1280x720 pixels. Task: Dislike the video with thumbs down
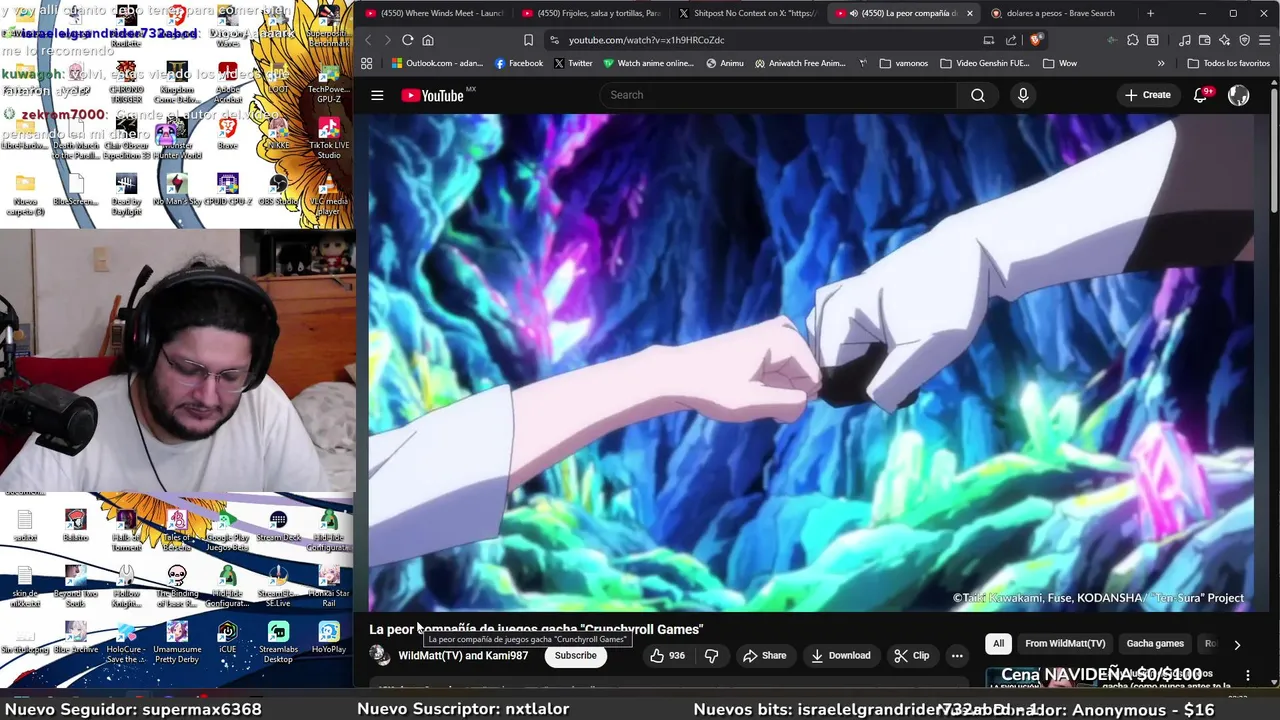(712, 655)
